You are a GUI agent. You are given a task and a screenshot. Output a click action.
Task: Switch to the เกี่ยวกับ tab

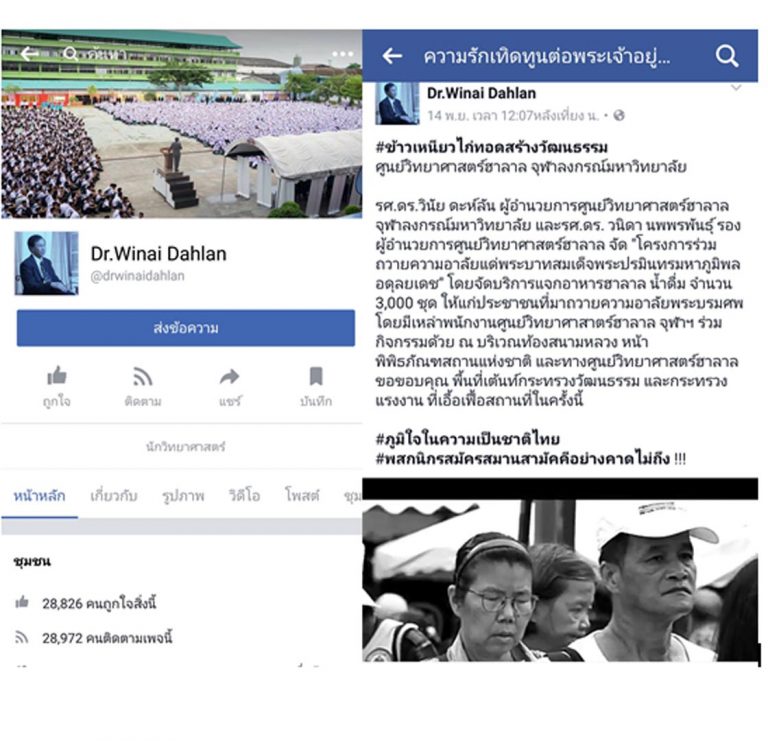click(114, 496)
